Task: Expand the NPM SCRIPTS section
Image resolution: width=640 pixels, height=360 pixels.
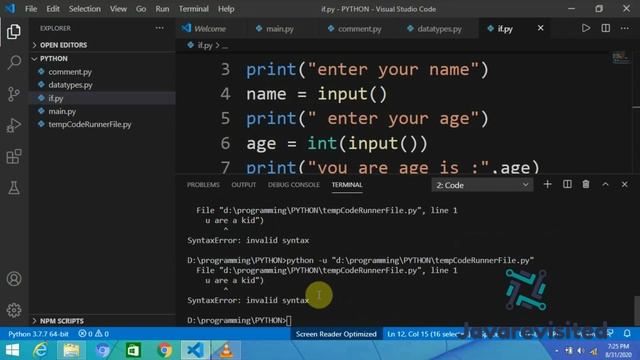Action: click(x=102, y=321)
